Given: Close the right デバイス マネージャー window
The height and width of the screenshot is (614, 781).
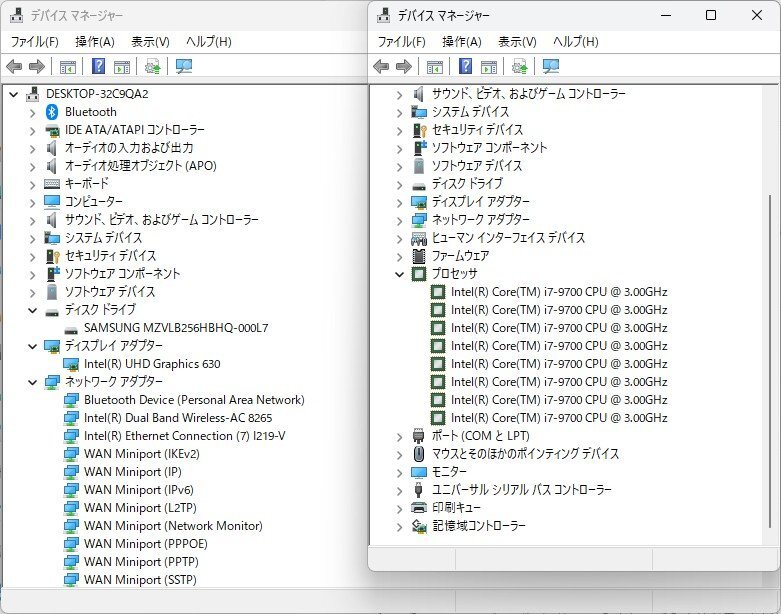Looking at the screenshot, I should (757, 15).
